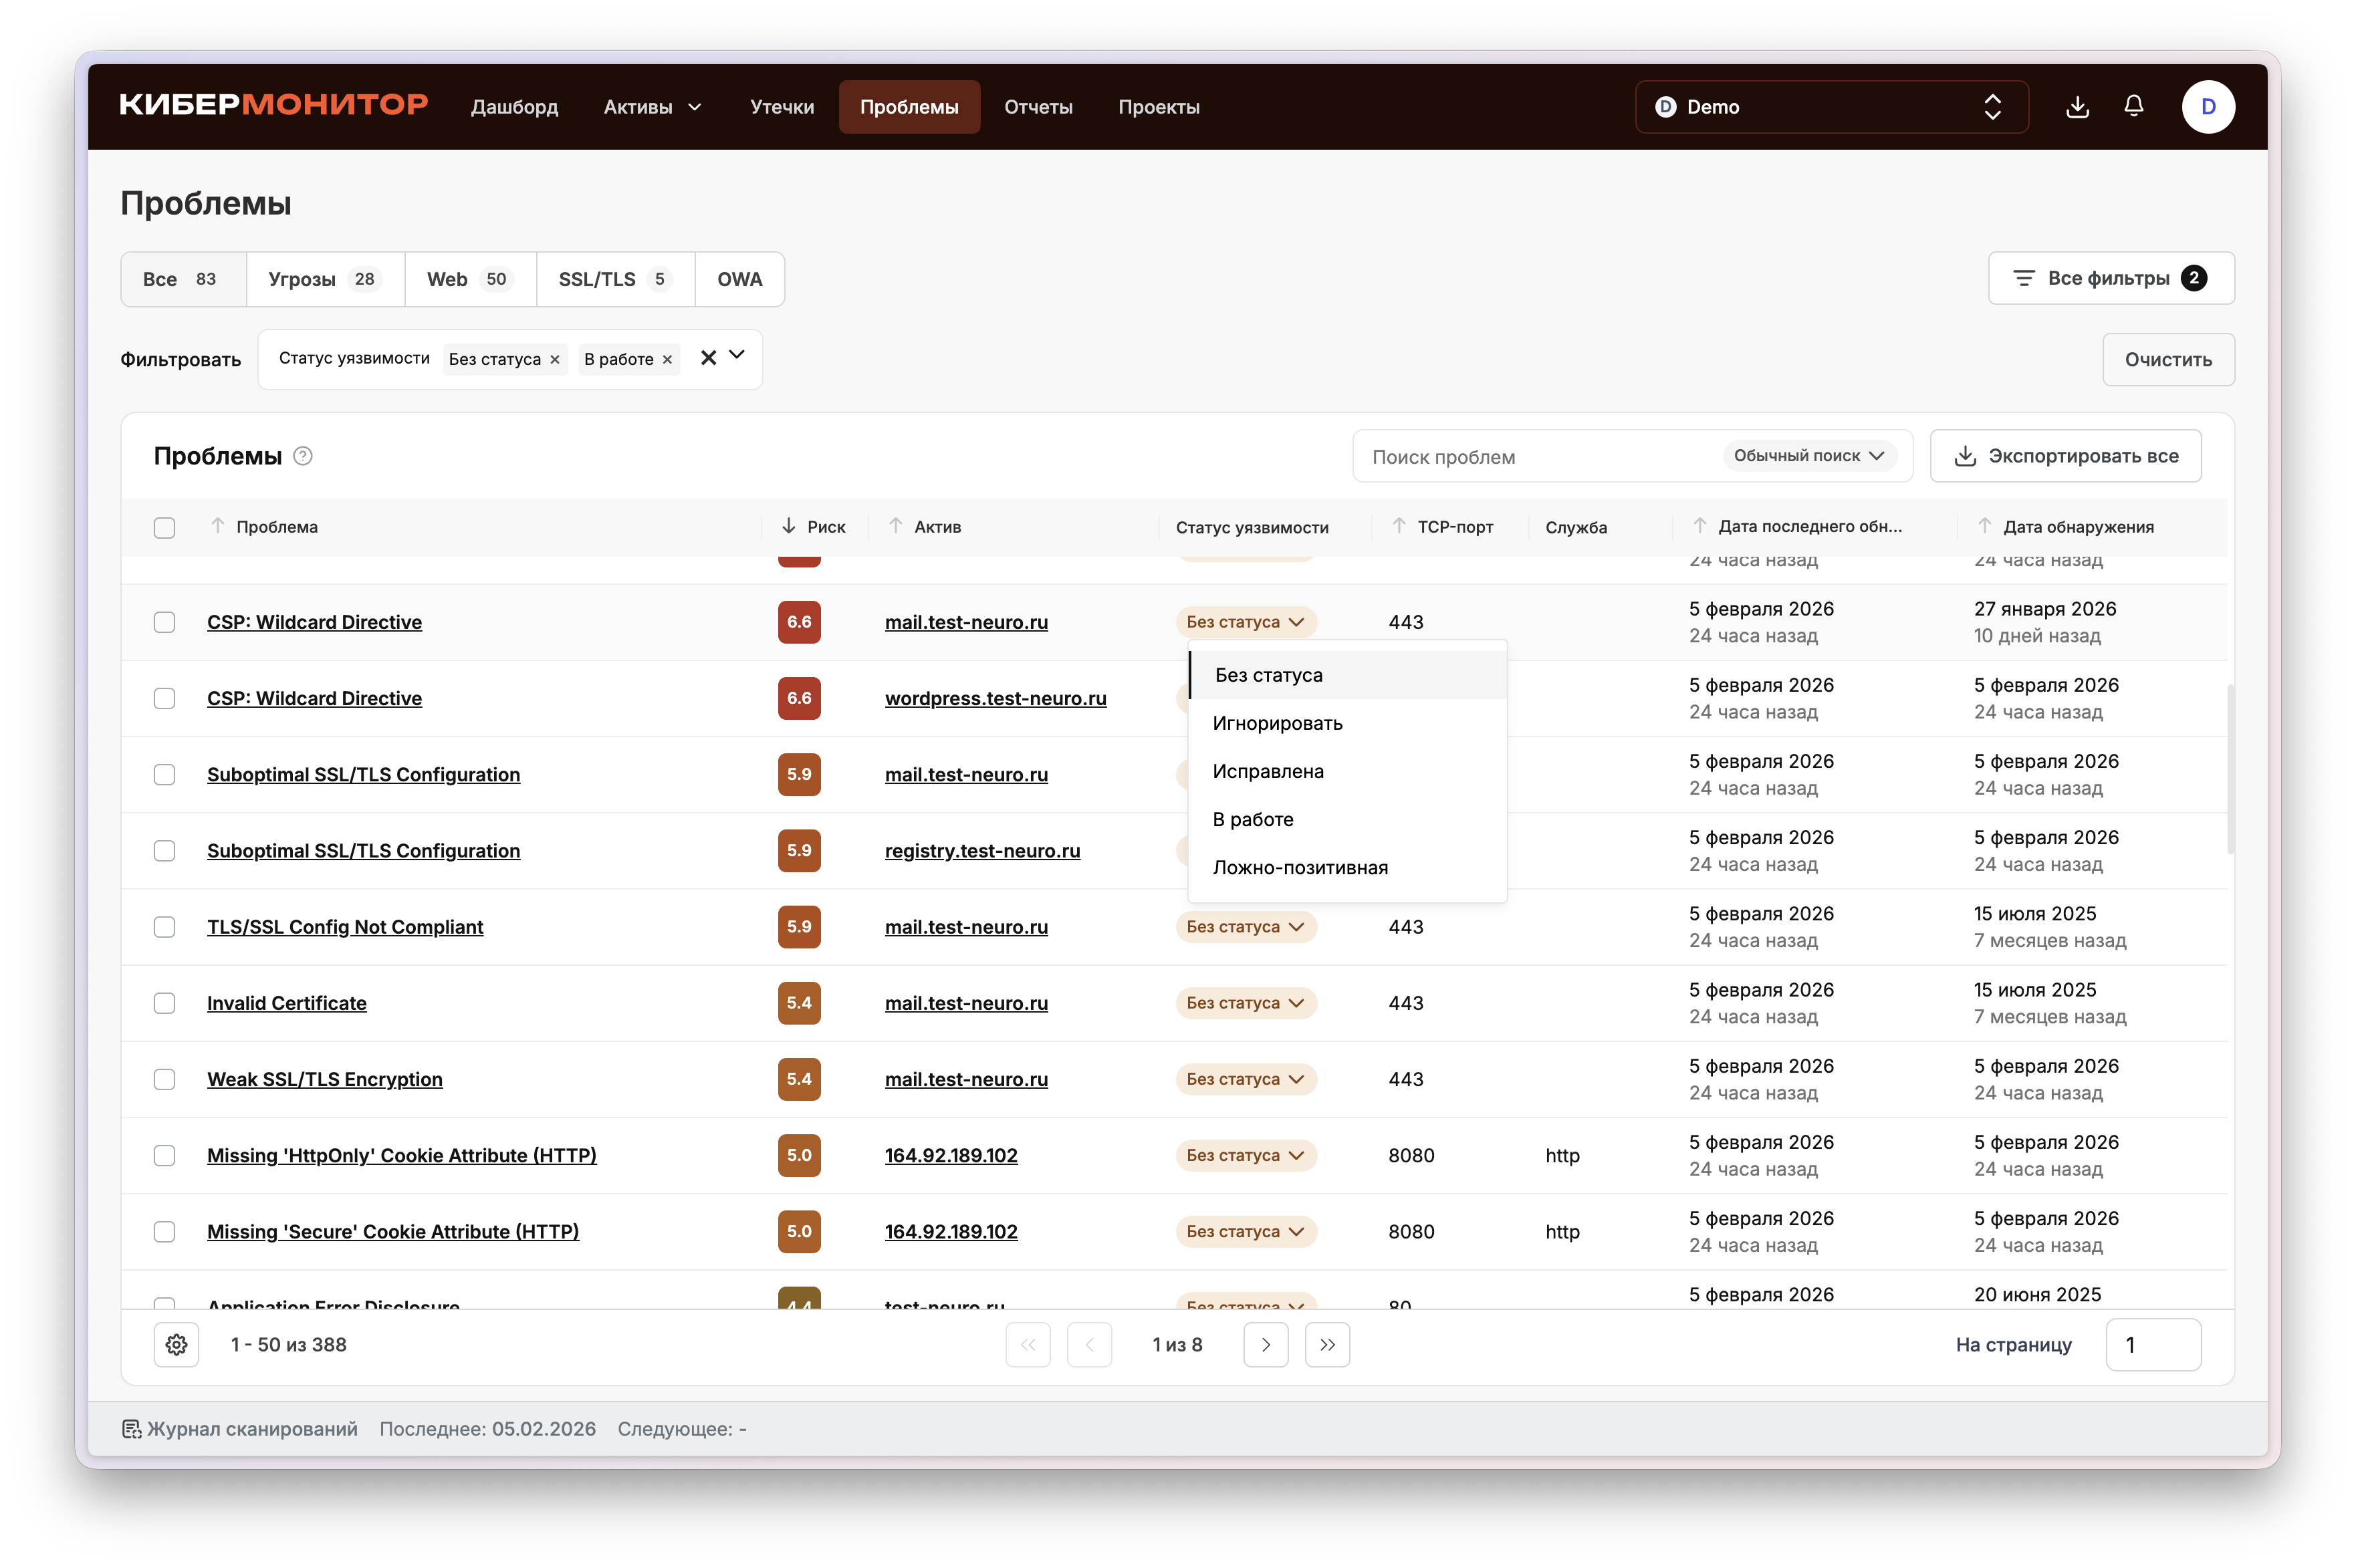Go to next page arrow
The height and width of the screenshot is (1568, 2356).
tap(1265, 1345)
